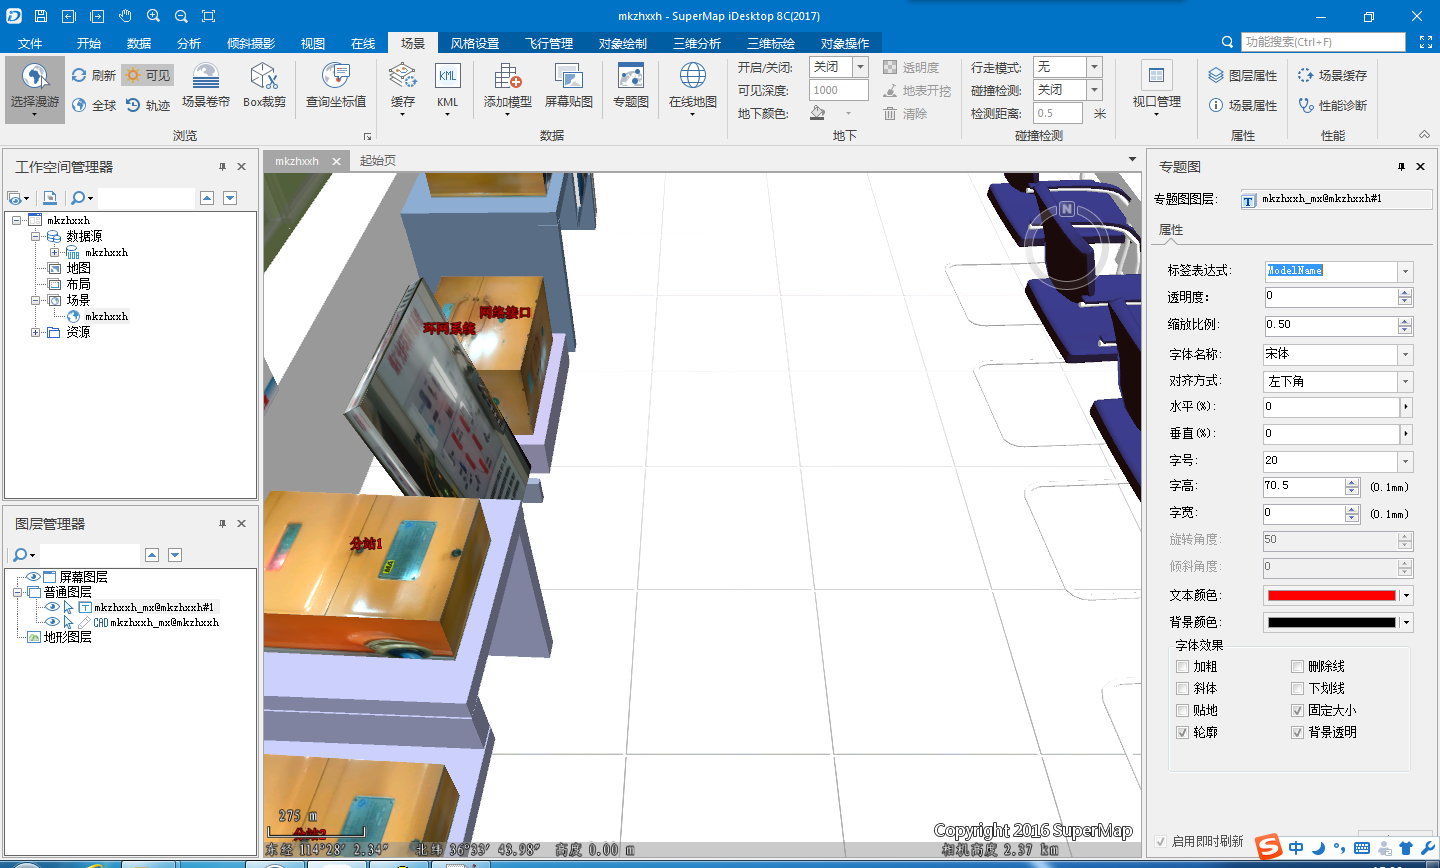Switch to the 倾斜摄影 ribbon tab
The width and height of the screenshot is (1440, 868).
pos(251,43)
